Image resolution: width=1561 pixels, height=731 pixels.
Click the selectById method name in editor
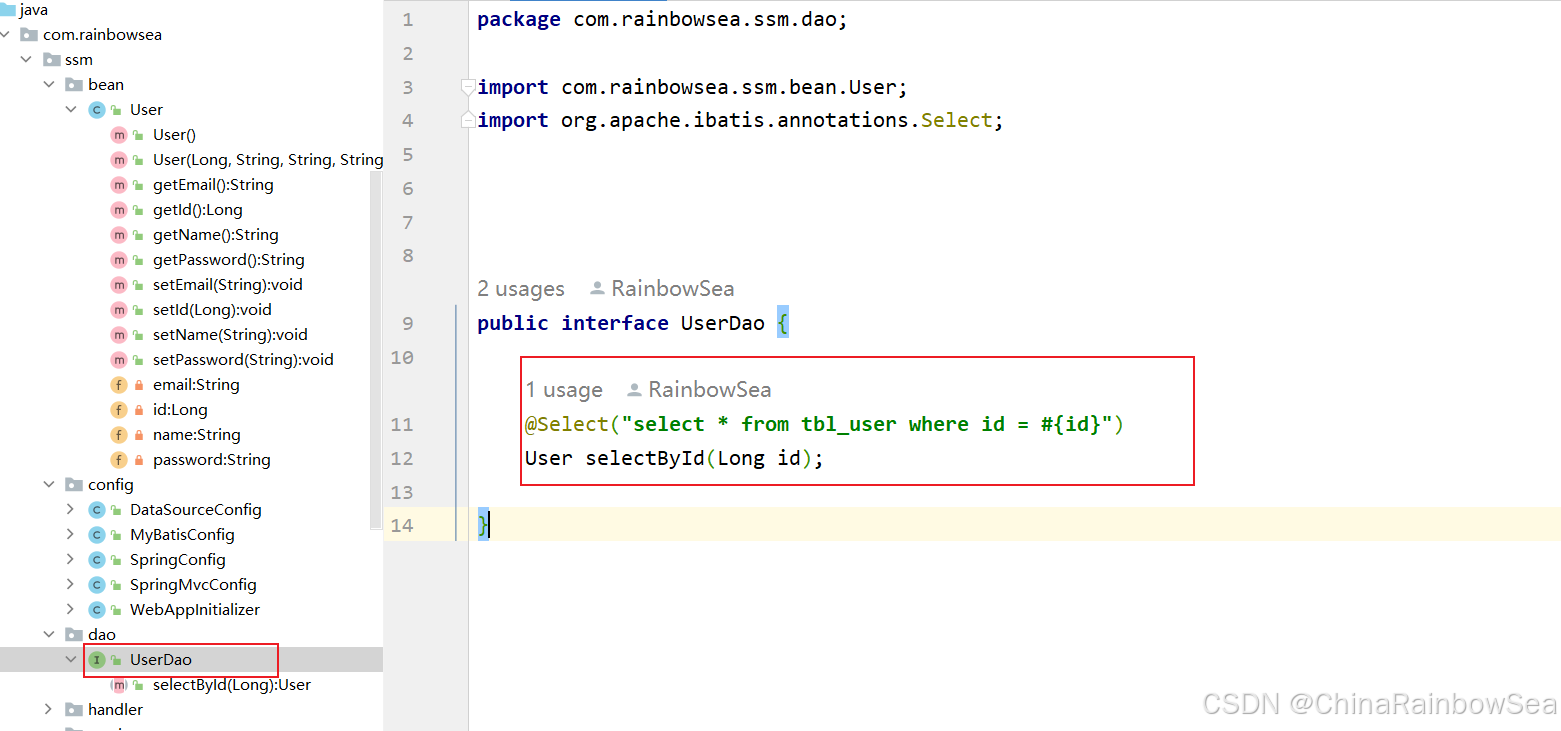645,458
